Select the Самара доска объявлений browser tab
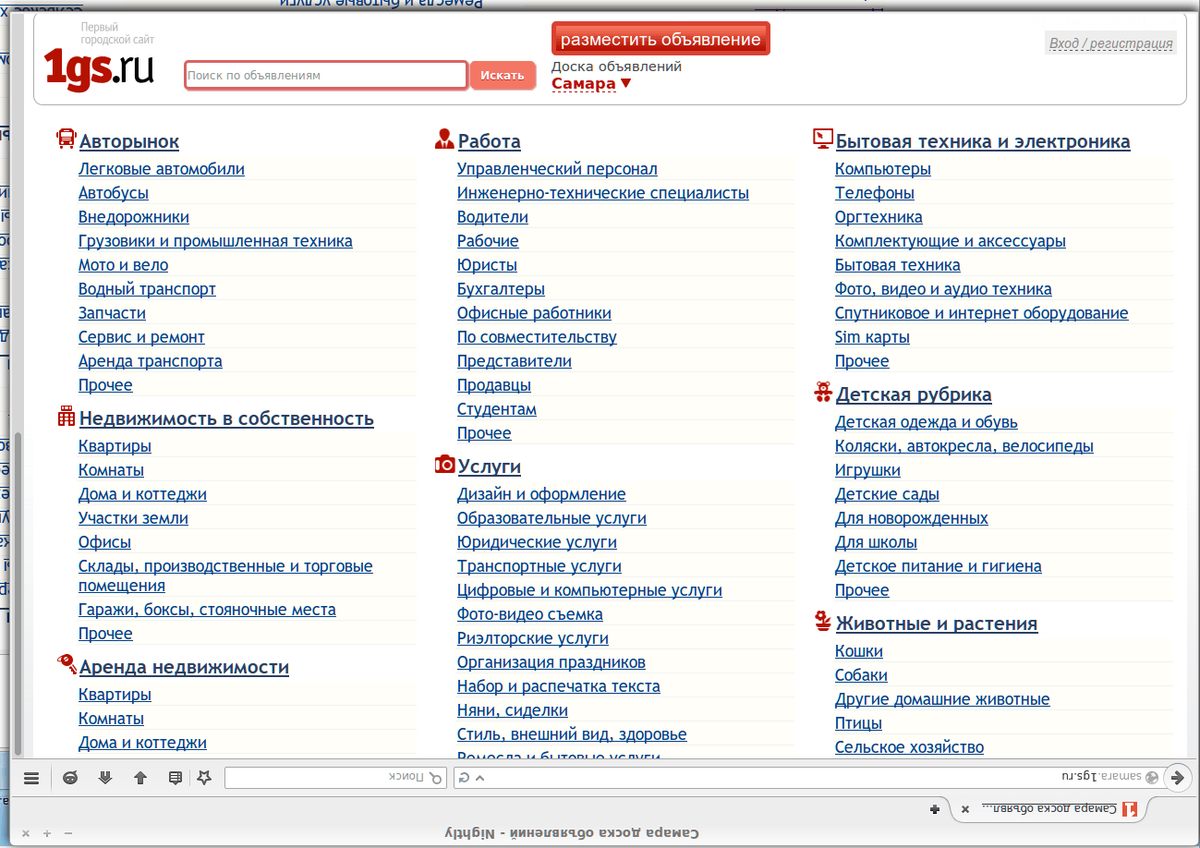The width and height of the screenshot is (1200, 848). click(x=1049, y=808)
